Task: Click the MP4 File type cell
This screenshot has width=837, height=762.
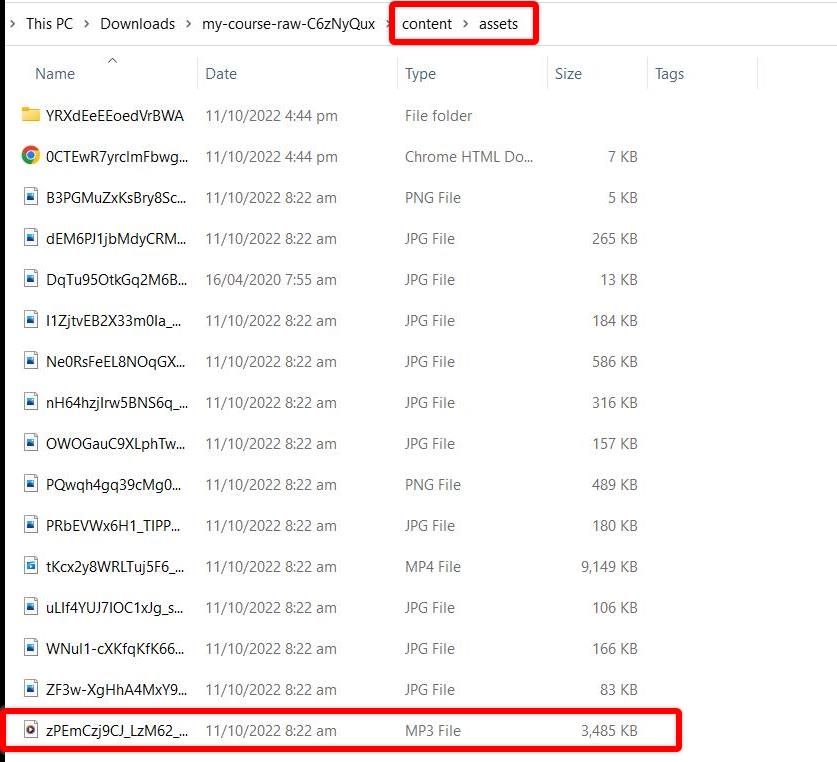Action: [432, 567]
